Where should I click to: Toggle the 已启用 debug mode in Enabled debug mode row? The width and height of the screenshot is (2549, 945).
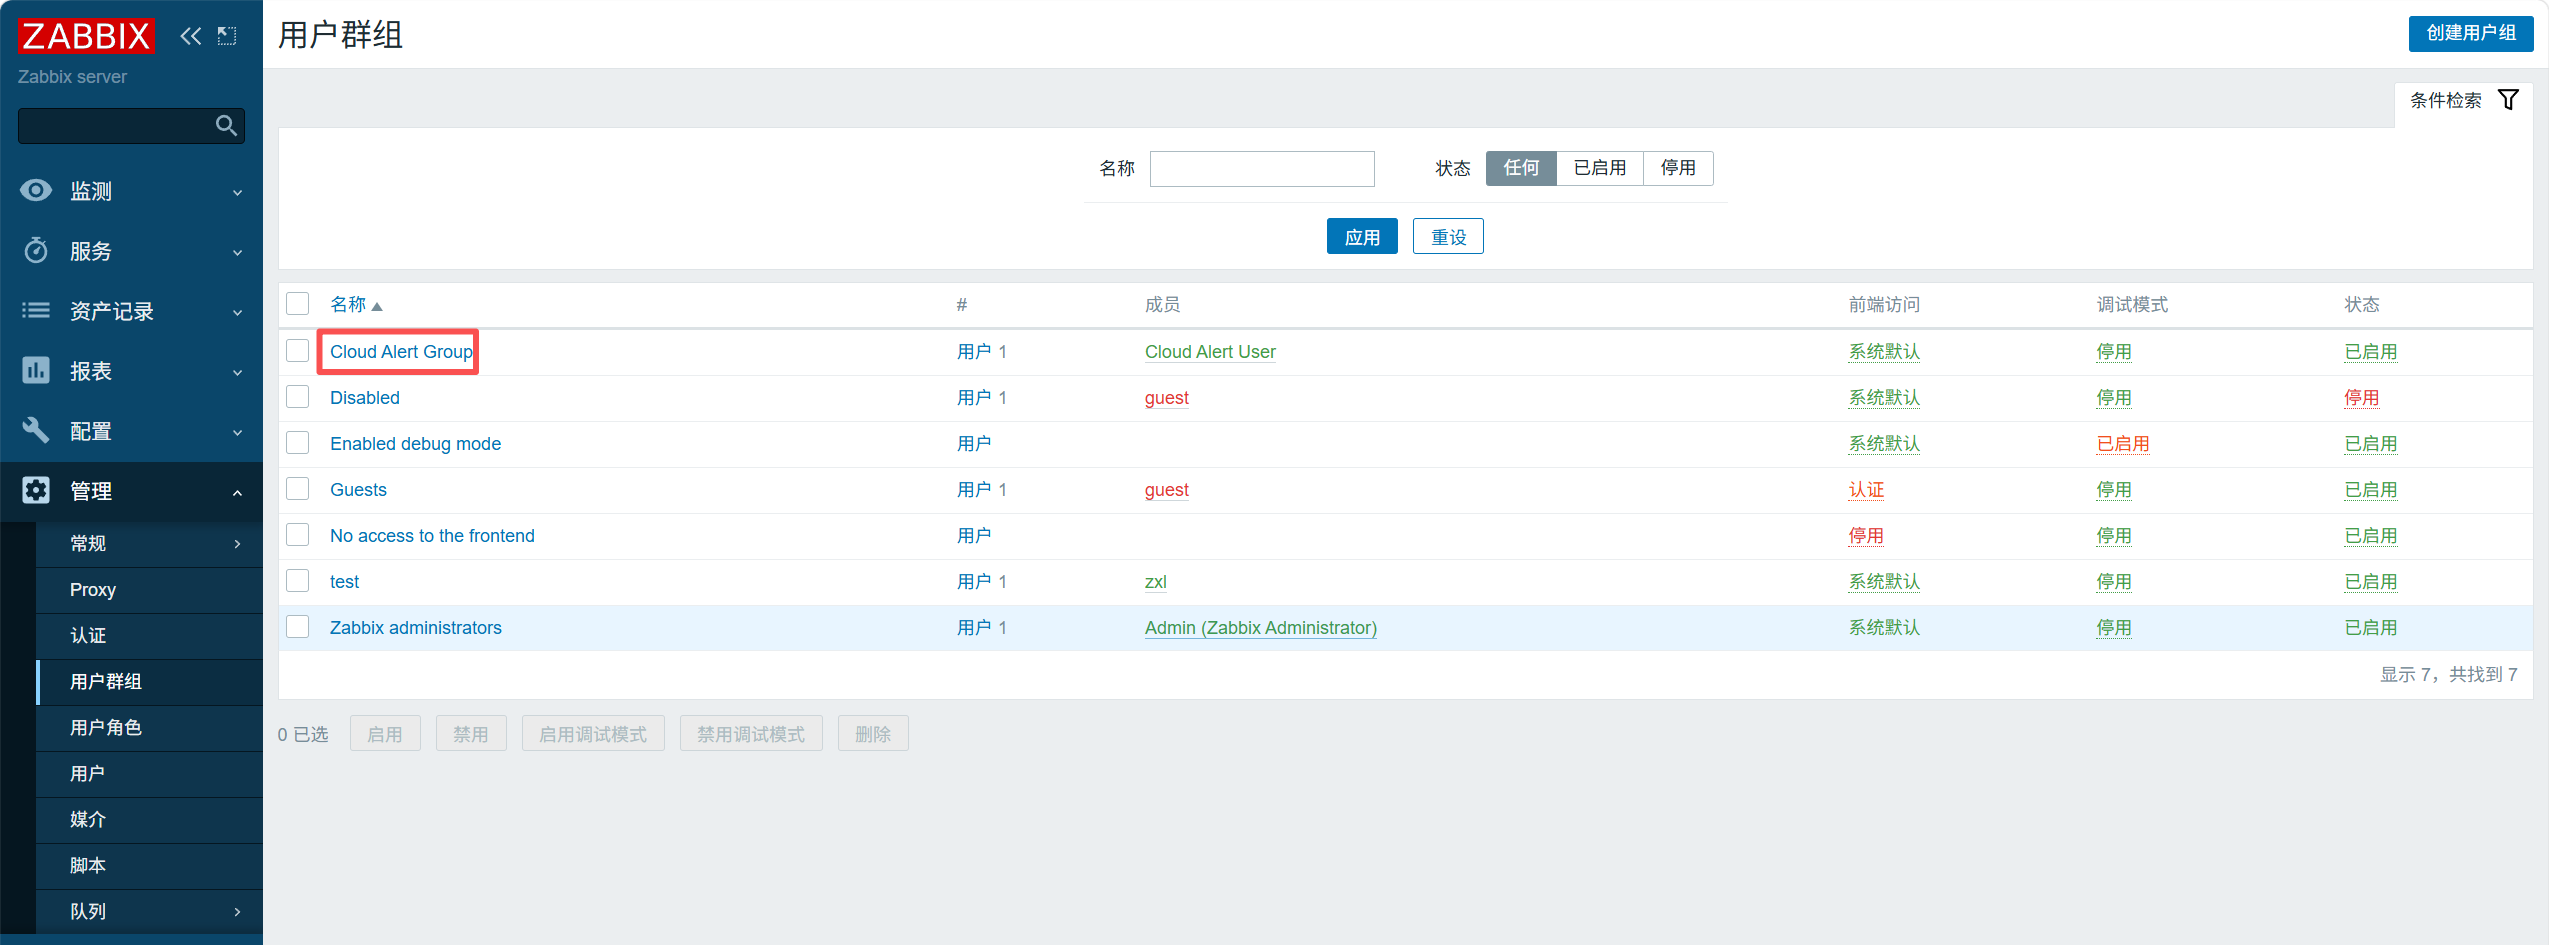coord(2122,444)
